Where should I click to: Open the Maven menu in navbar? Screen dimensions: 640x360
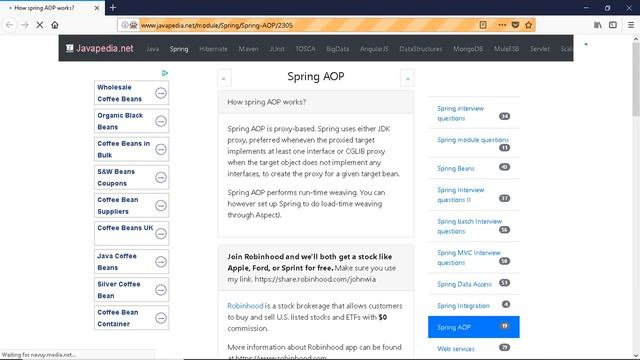(x=249, y=49)
